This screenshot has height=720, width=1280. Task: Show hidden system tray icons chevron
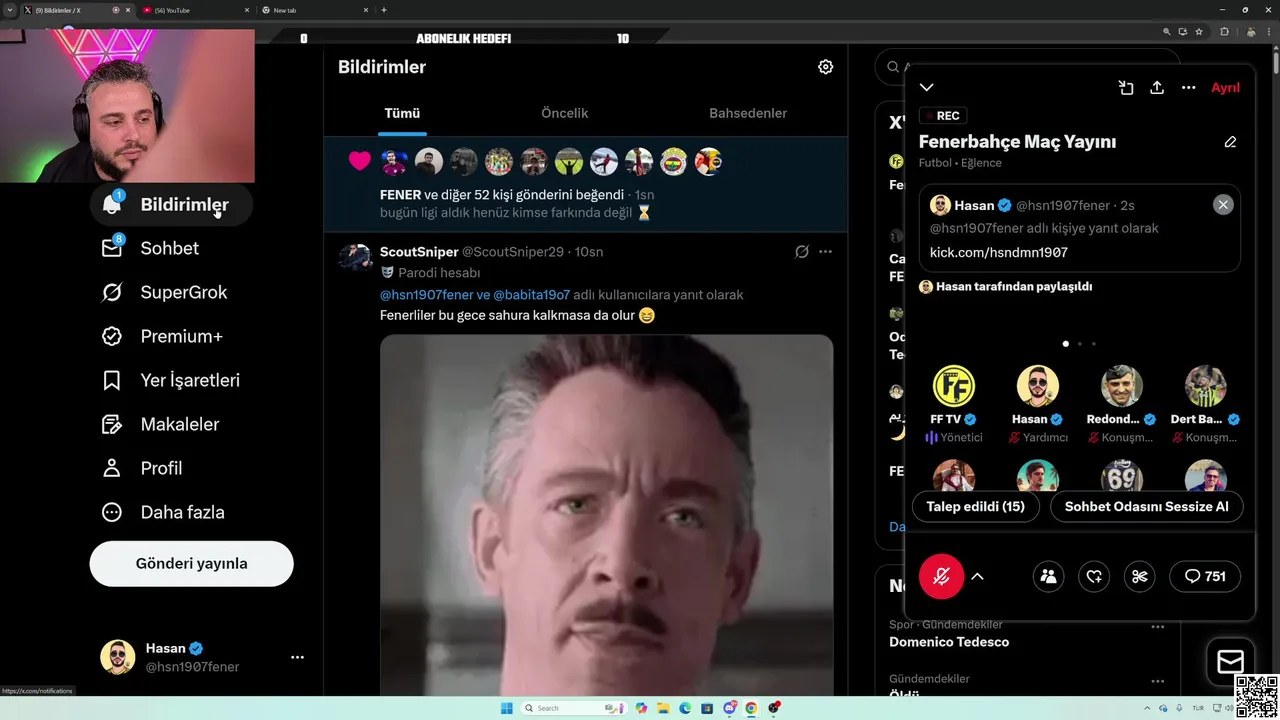tap(1146, 708)
